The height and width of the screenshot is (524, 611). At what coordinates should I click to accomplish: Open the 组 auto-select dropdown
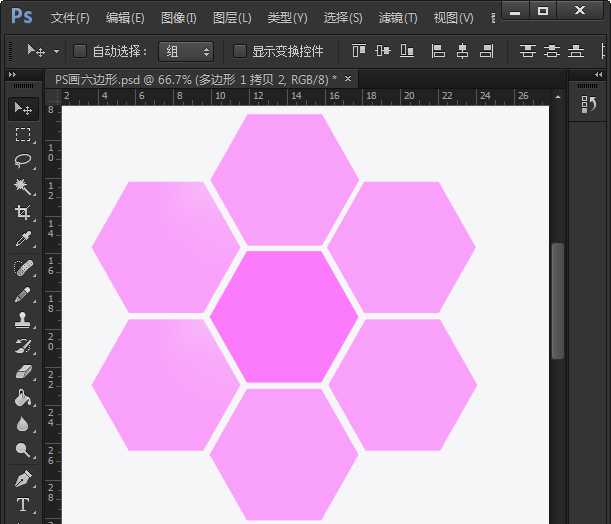pos(186,51)
